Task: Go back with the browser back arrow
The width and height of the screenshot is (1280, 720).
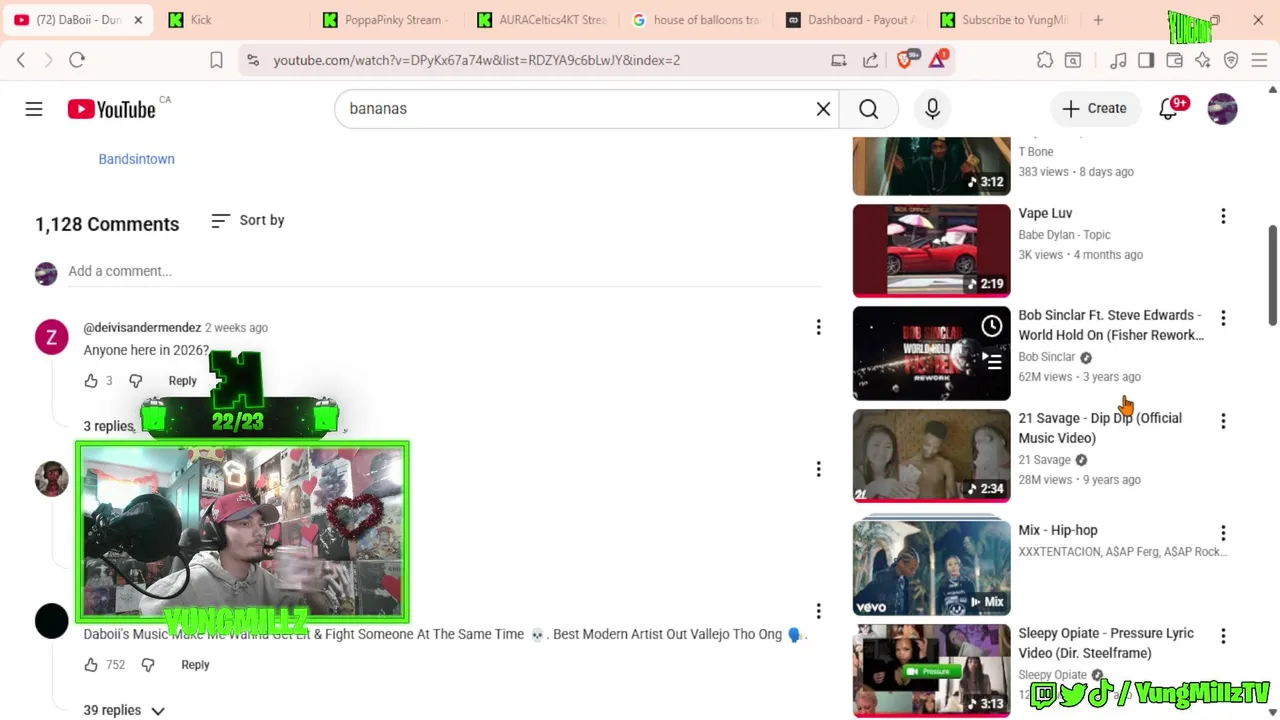Action: [21, 60]
